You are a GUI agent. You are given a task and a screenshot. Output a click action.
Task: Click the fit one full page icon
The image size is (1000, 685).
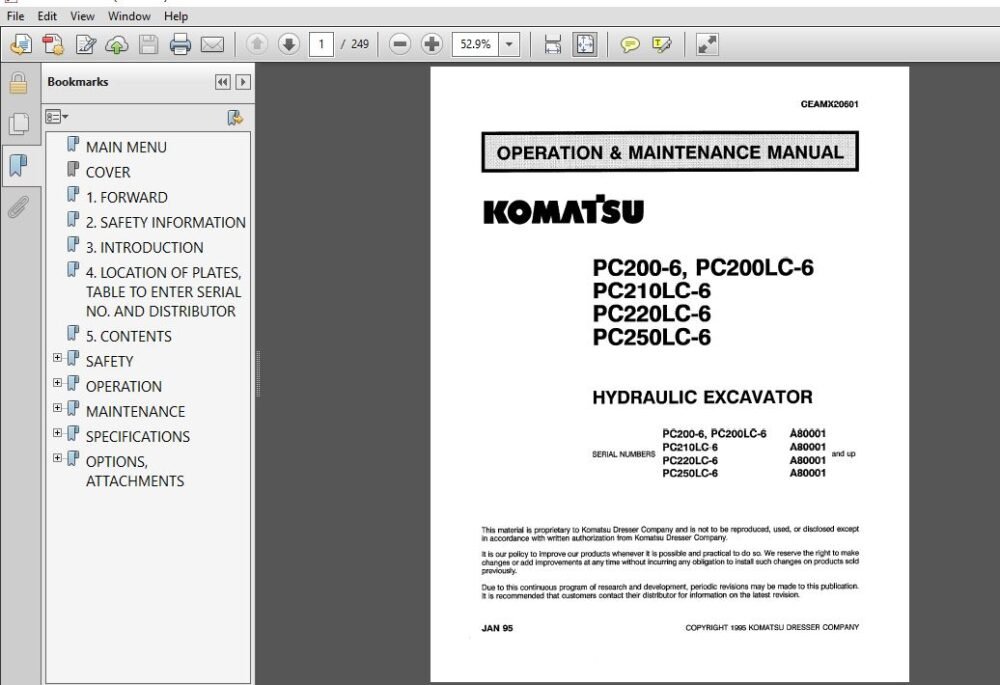coord(585,44)
